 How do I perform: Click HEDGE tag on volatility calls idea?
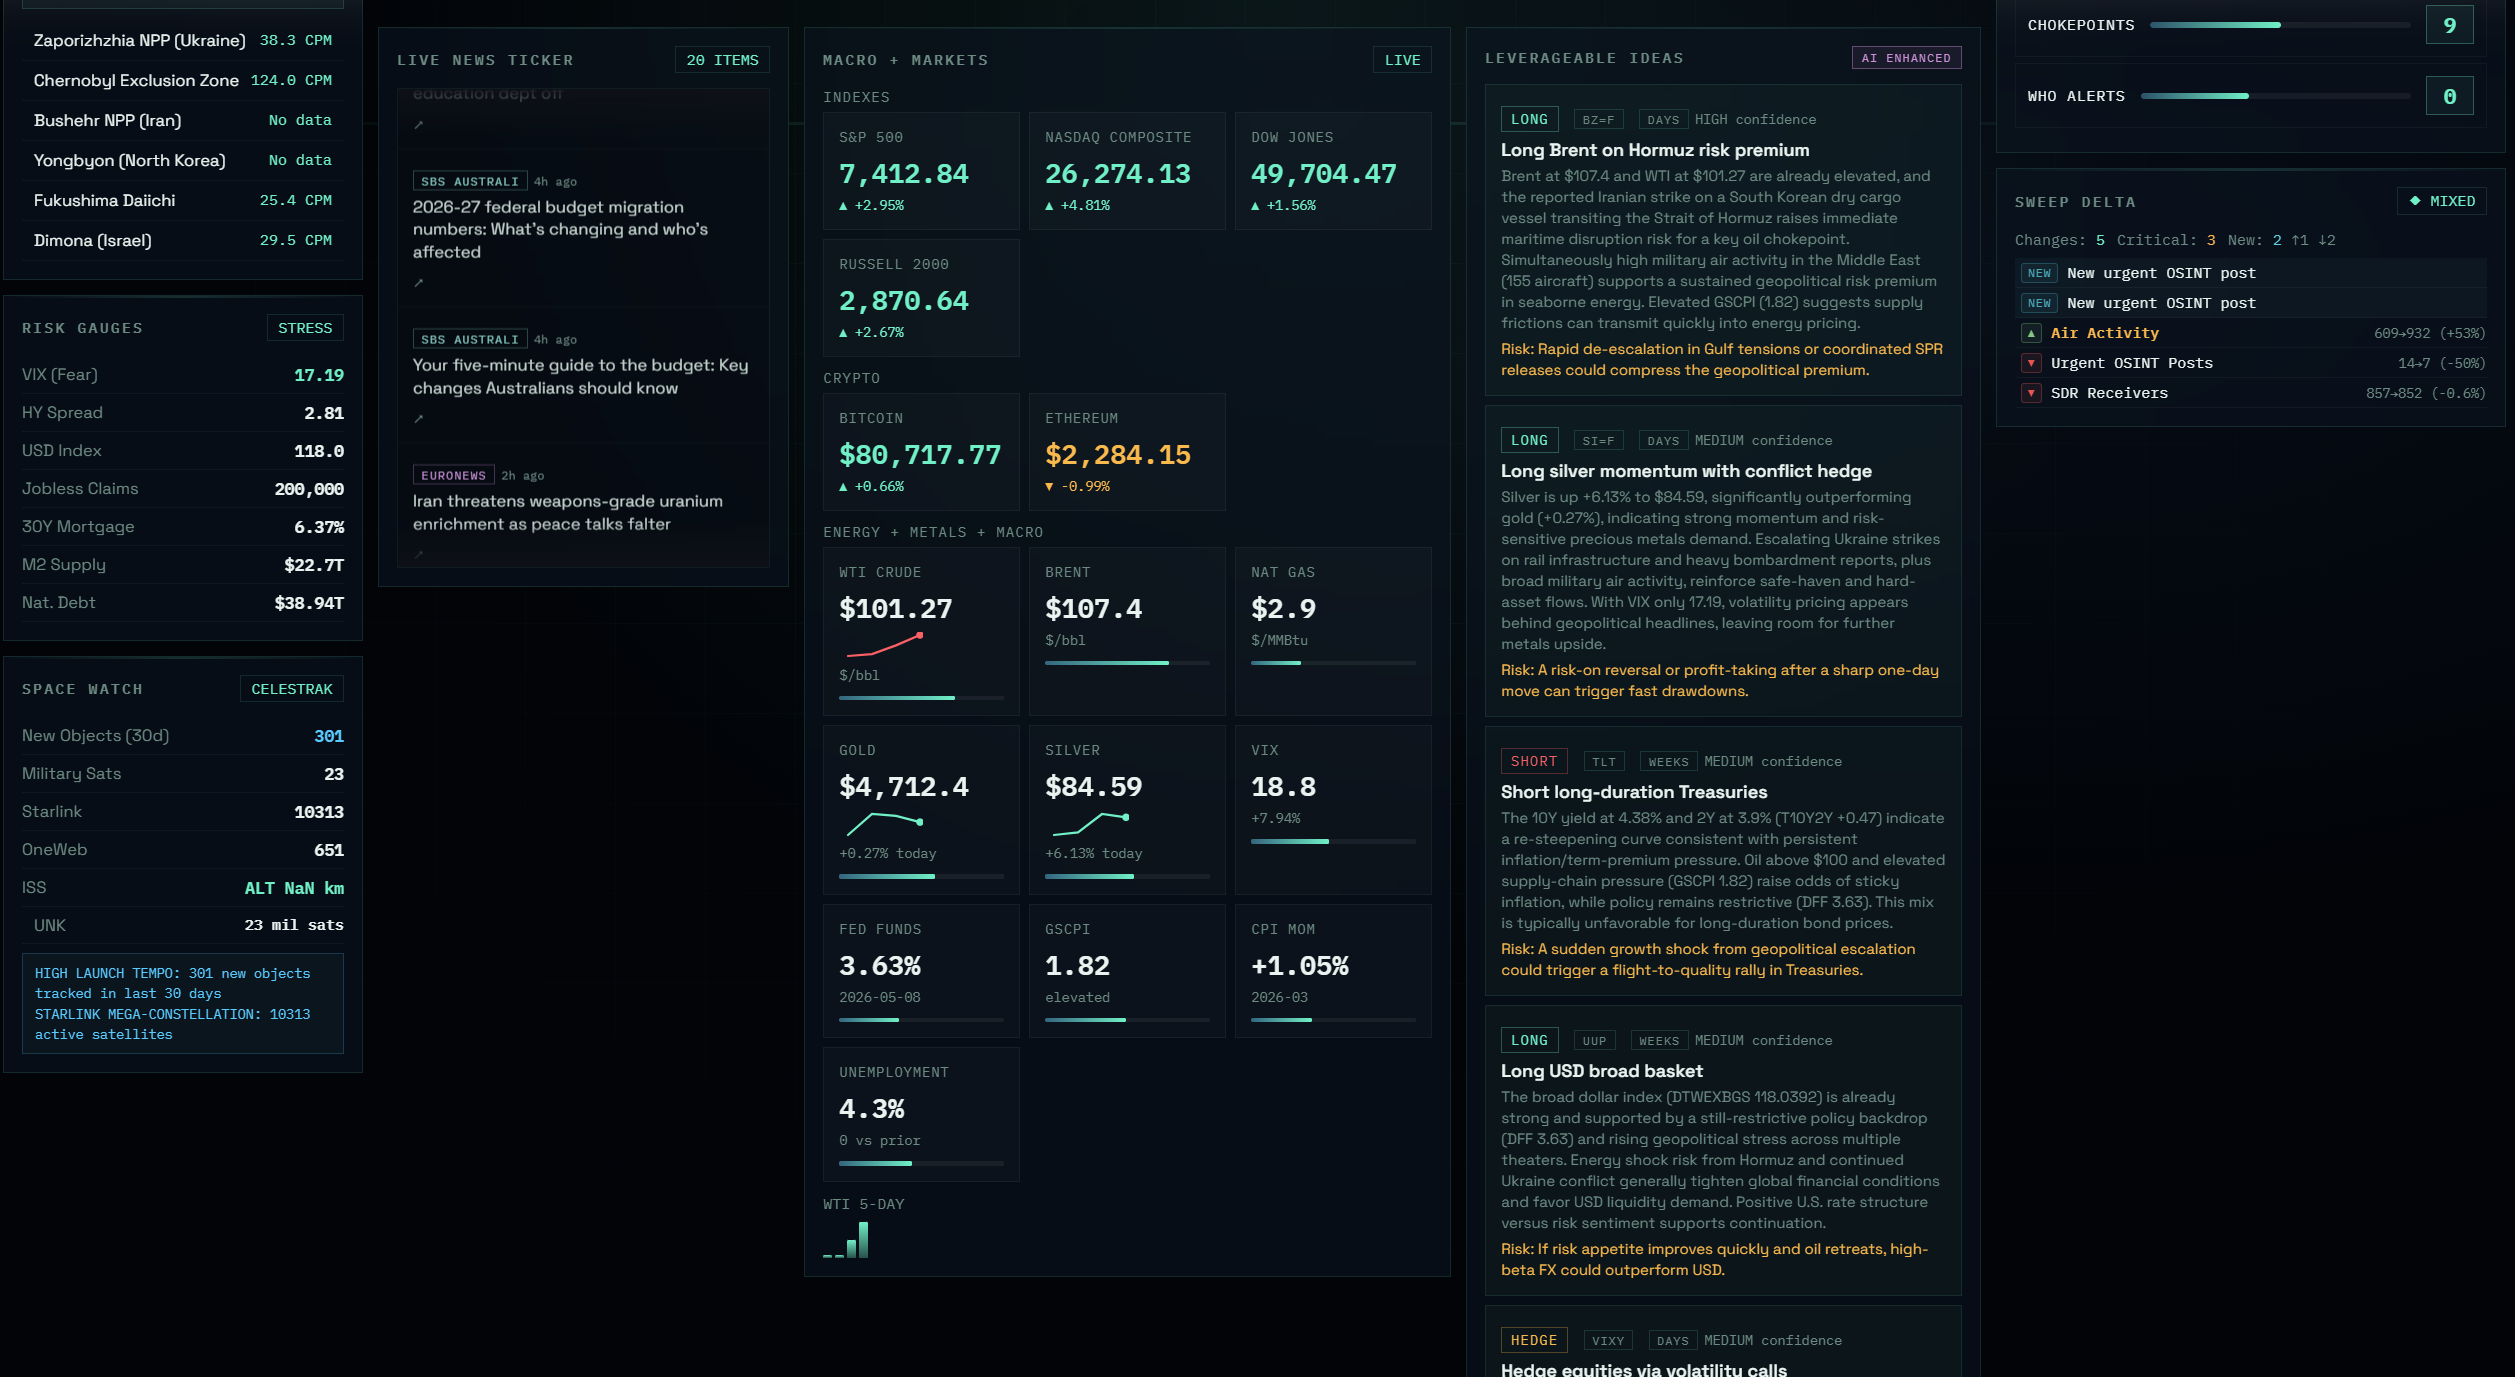1534,1340
